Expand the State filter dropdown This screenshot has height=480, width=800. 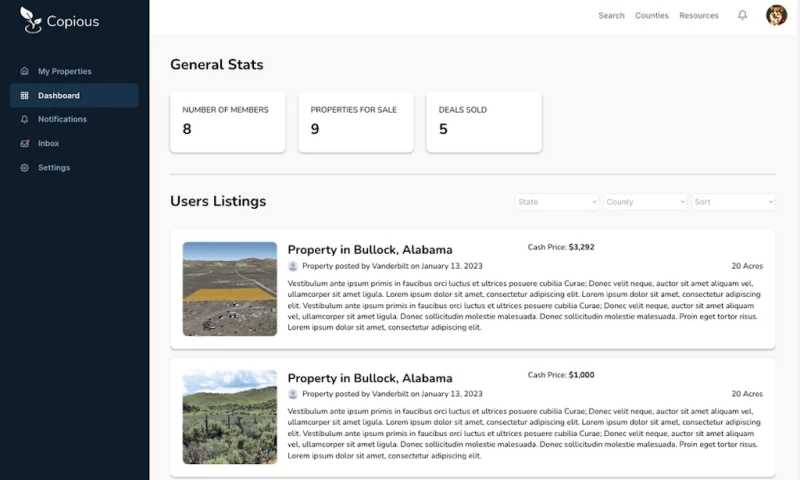pyautogui.click(x=557, y=202)
